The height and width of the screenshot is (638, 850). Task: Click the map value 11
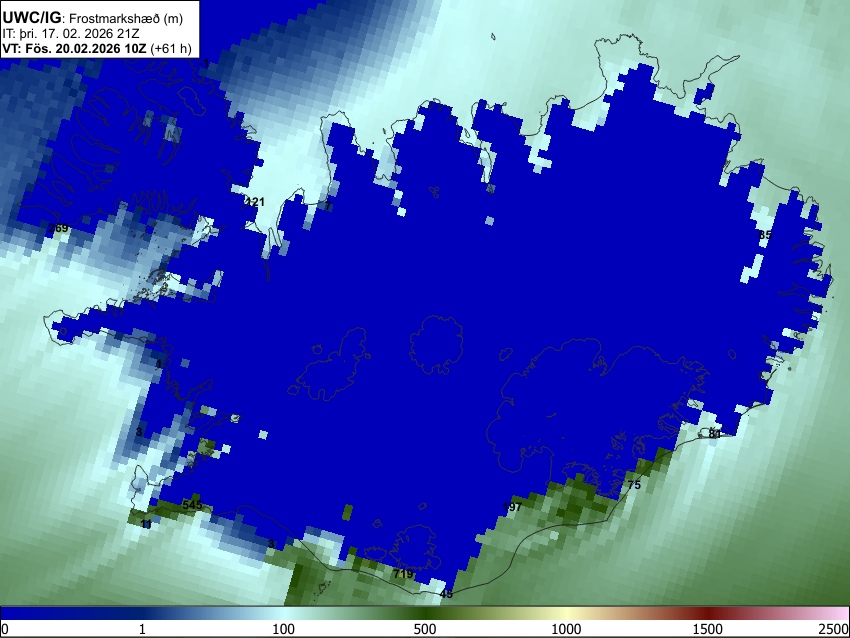[x=146, y=524]
